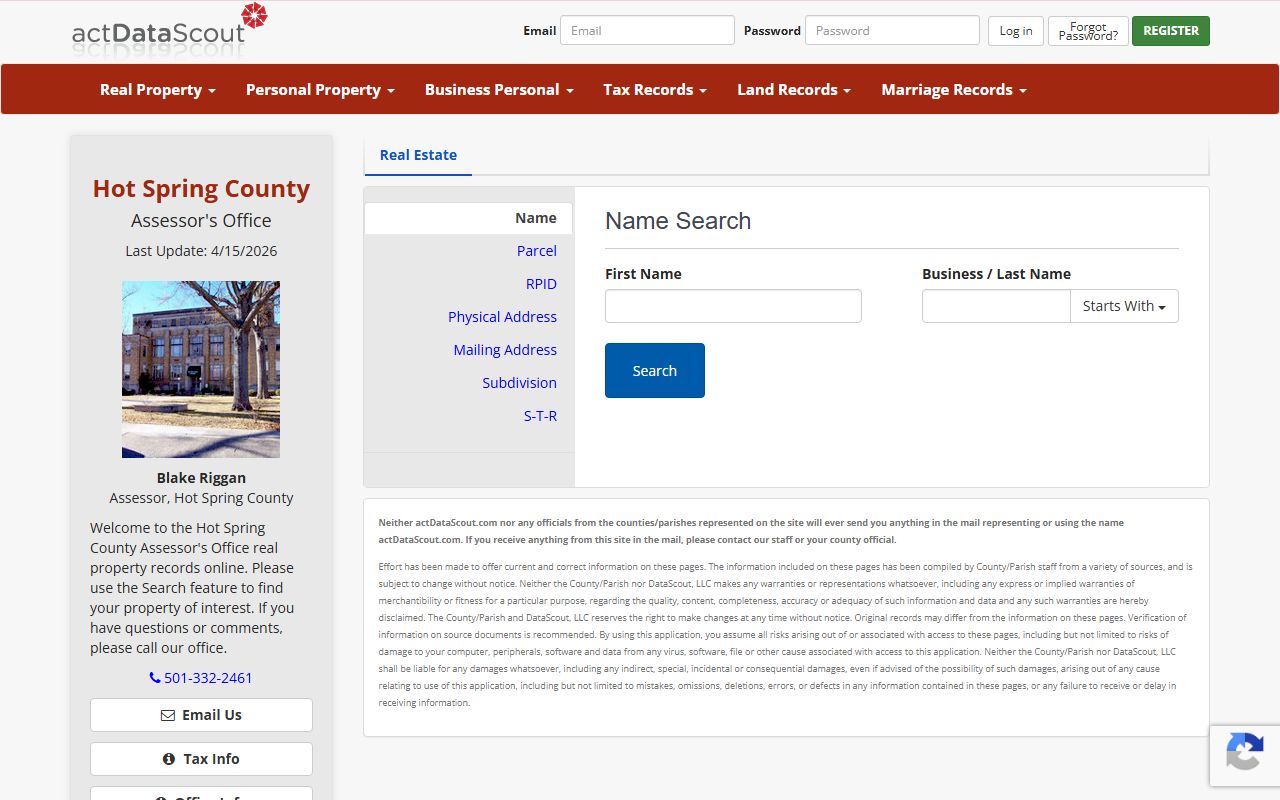Focus the Email login field
This screenshot has height=800, width=1280.
(x=647, y=30)
